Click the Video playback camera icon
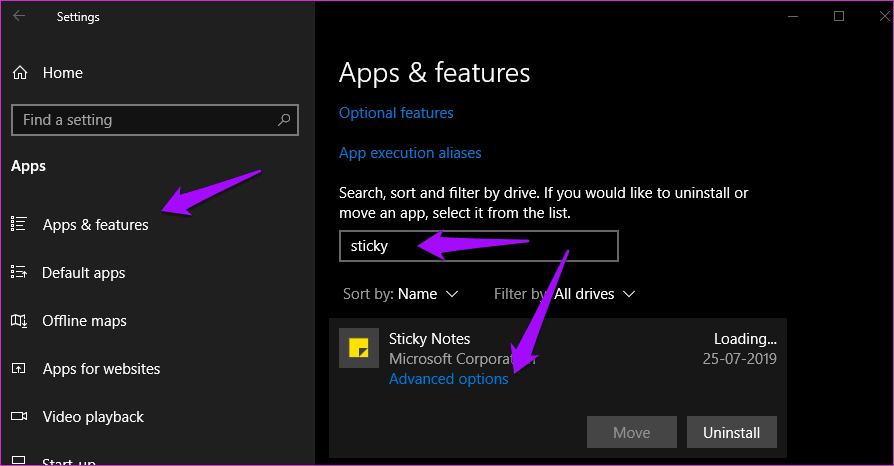Viewport: 894px width, 466px height. (x=19, y=416)
